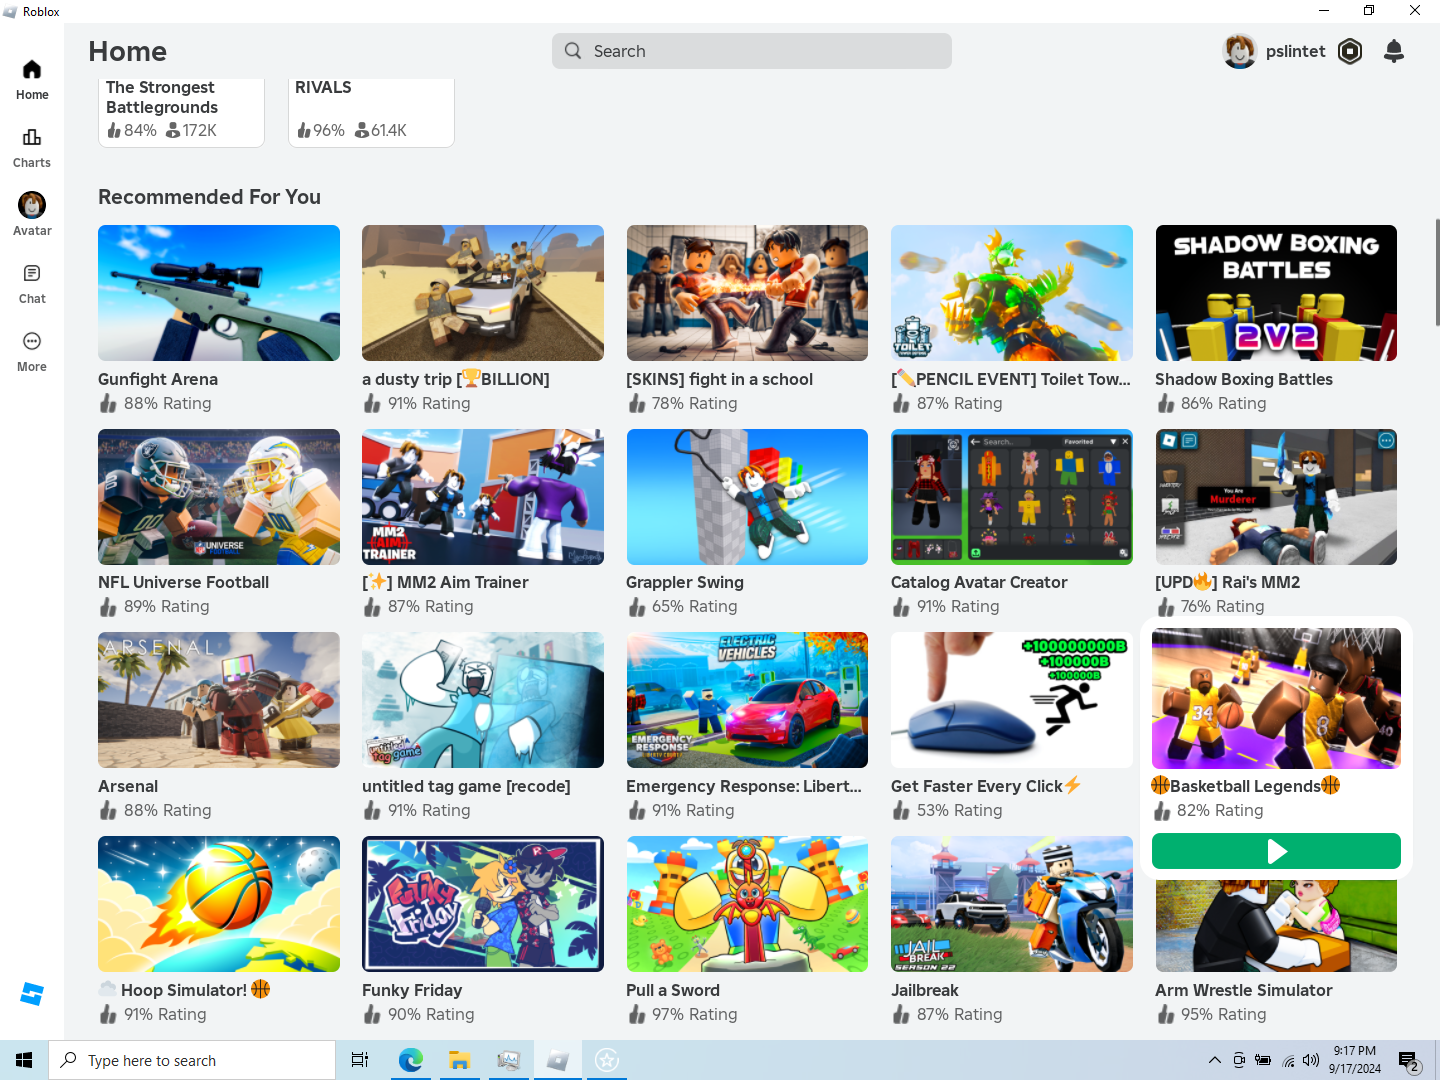Viewport: 1440px width, 1080px height.
Task: Open the Get Faster Every Click thumbnail
Action: (x=1012, y=700)
